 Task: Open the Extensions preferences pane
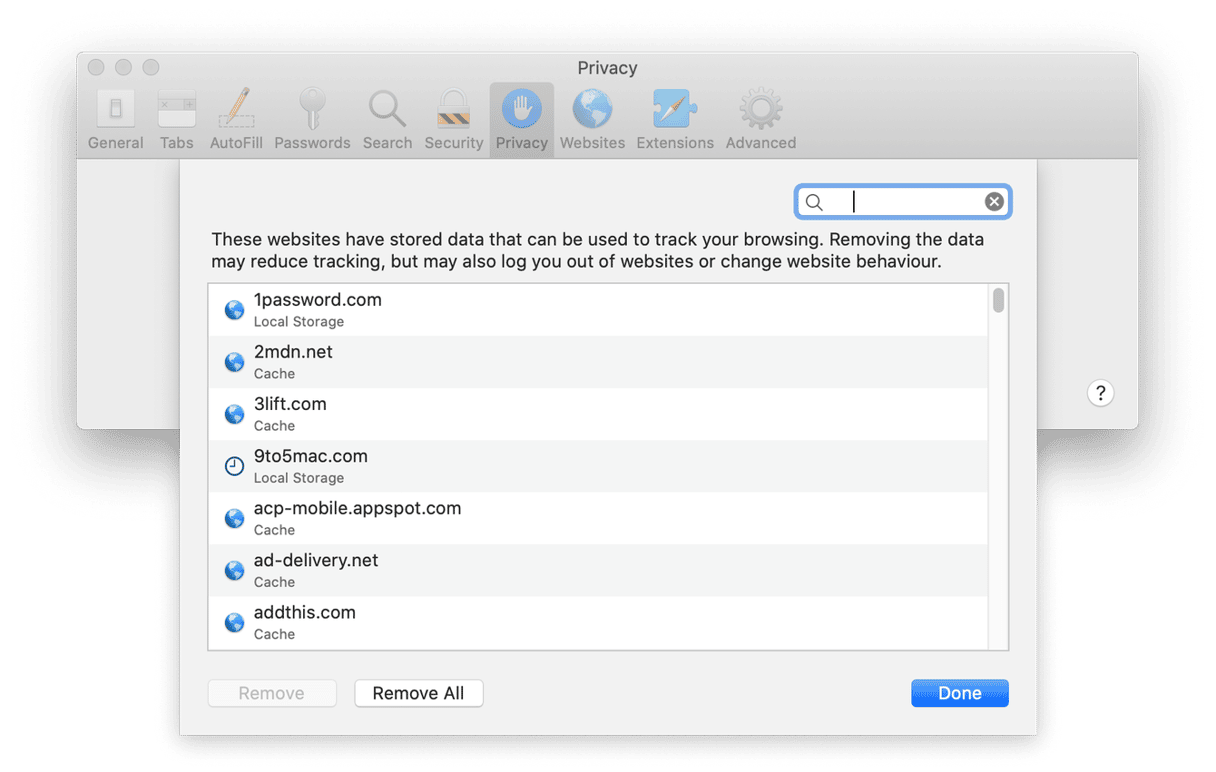coord(675,119)
